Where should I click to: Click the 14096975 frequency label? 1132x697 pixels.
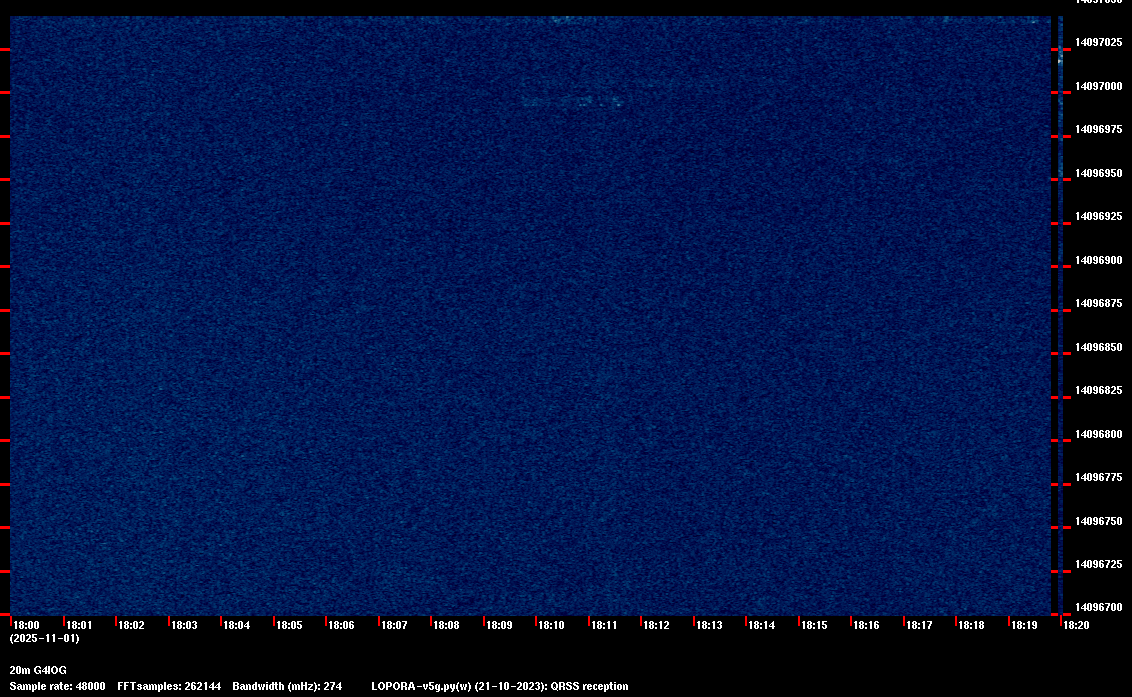[x=1099, y=129]
